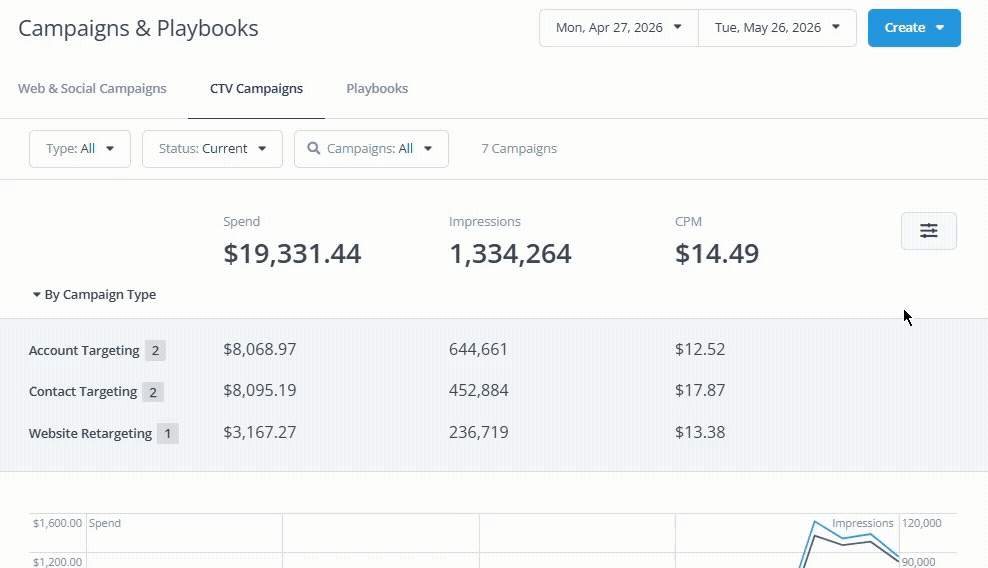The image size is (988, 568).
Task: Open the Campaigns: All filter dropdown
Action: [371, 149]
